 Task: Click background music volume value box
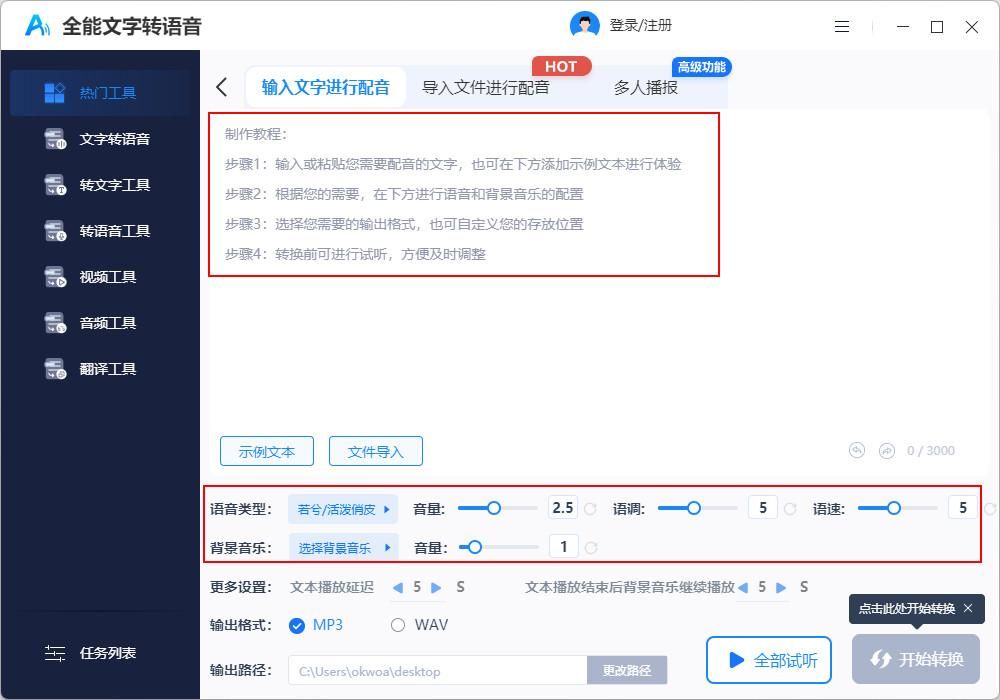564,547
